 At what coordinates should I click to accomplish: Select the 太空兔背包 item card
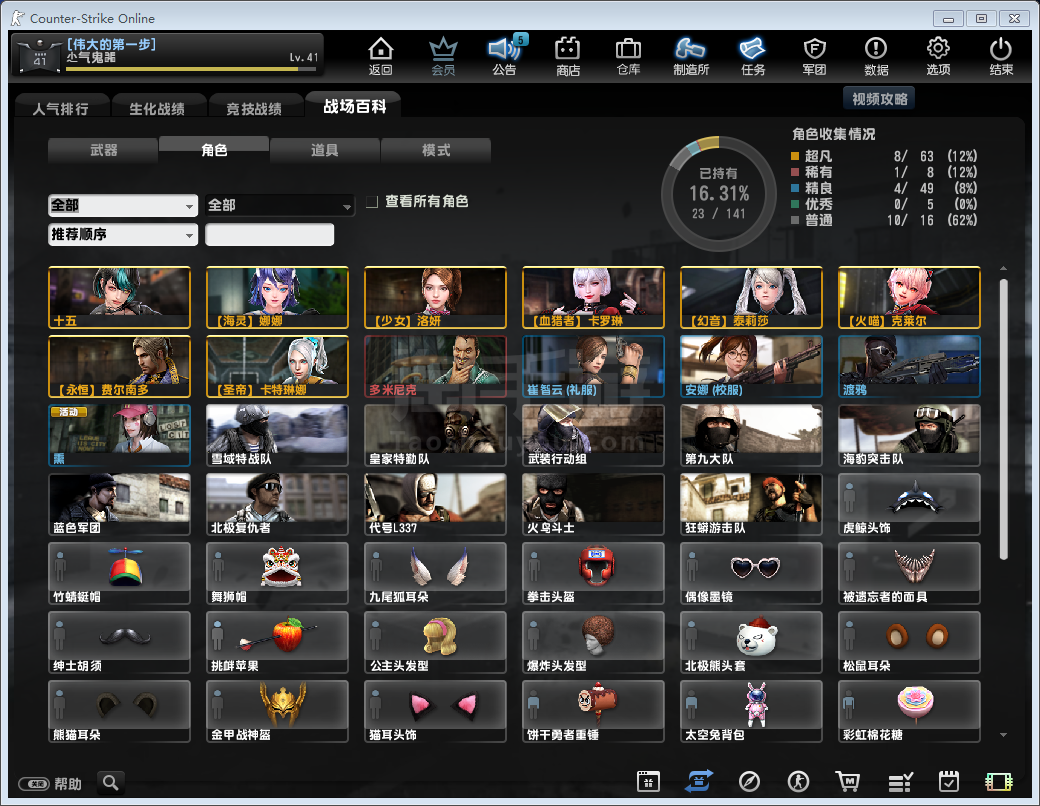coord(751,712)
